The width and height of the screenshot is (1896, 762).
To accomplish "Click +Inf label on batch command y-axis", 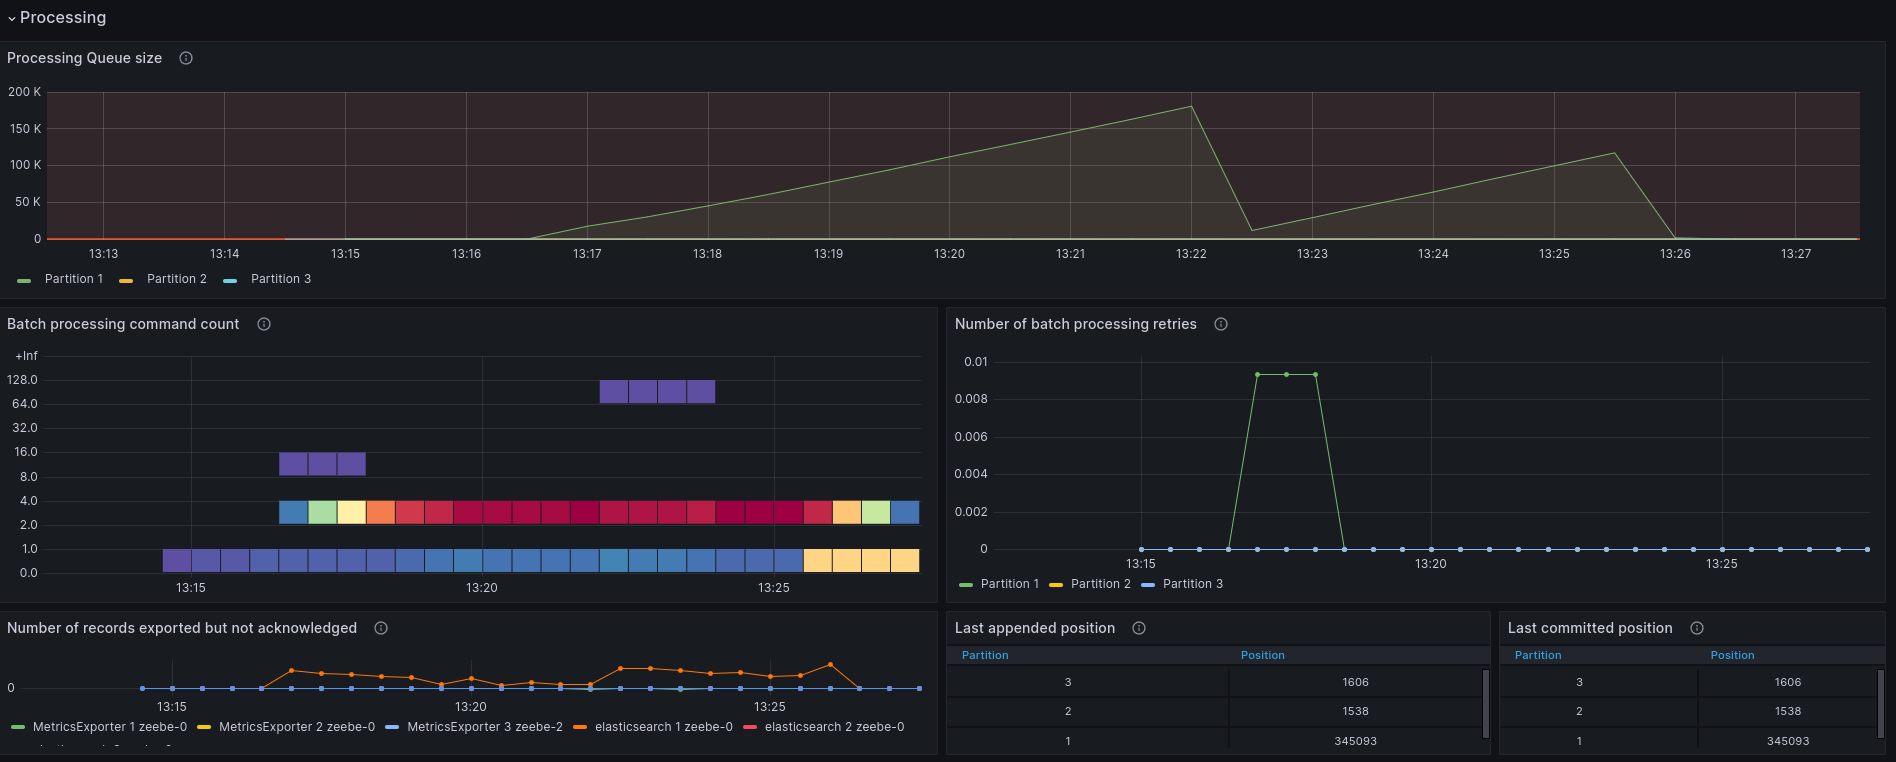I will click(27, 356).
